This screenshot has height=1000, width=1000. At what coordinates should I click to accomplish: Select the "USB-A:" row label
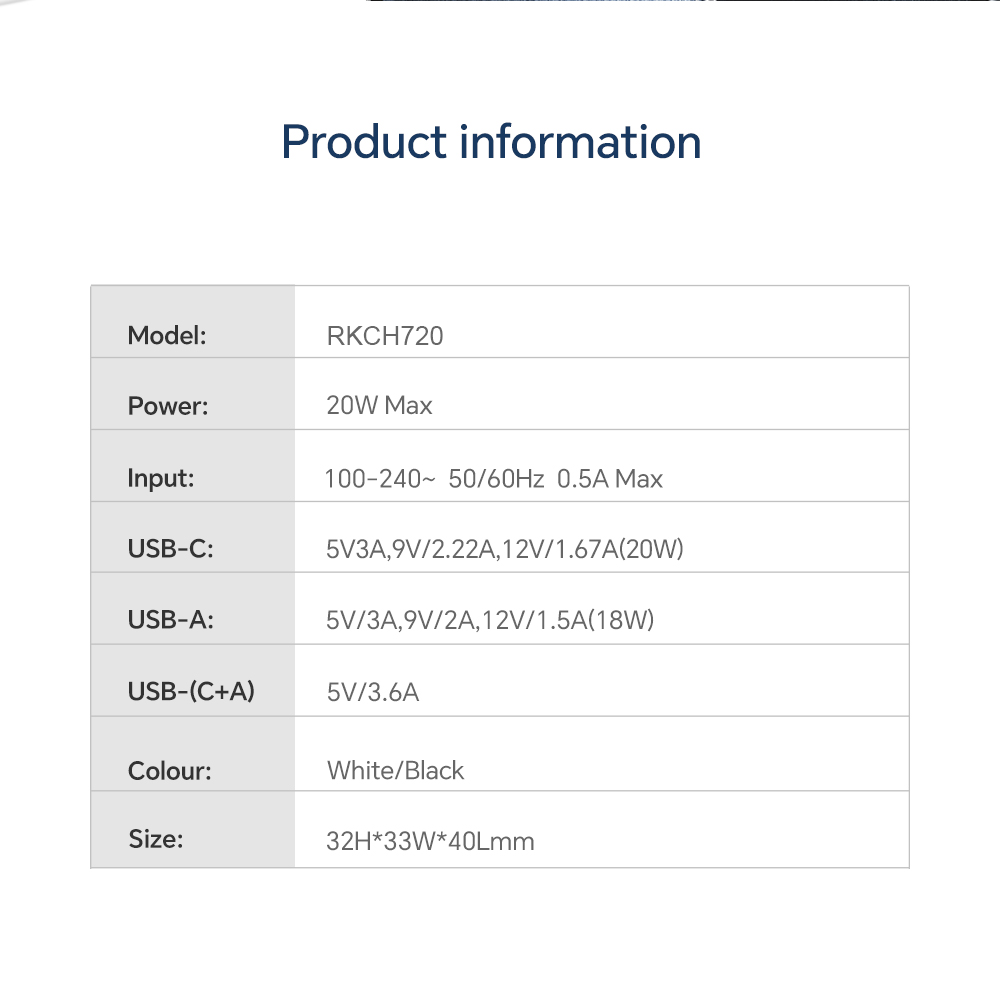click(171, 620)
